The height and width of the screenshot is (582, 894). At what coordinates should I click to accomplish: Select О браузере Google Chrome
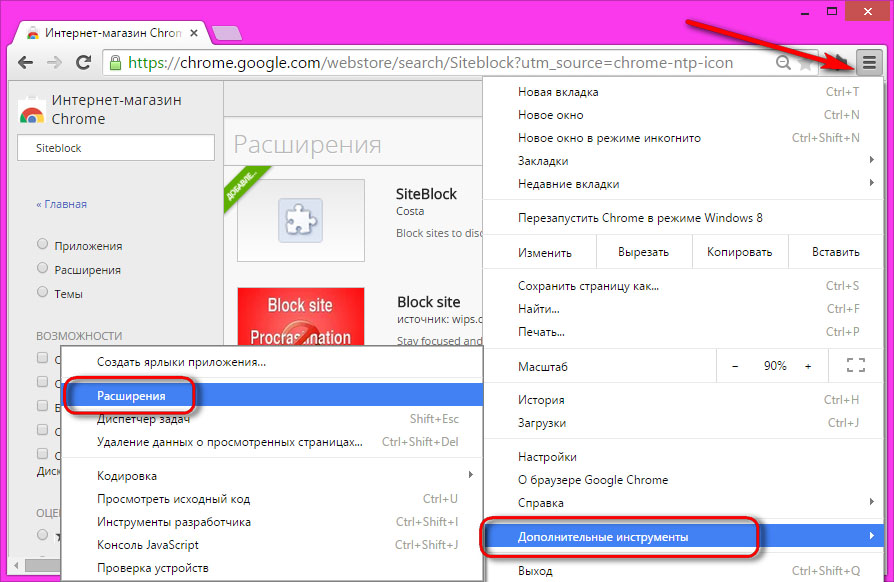coord(682,480)
